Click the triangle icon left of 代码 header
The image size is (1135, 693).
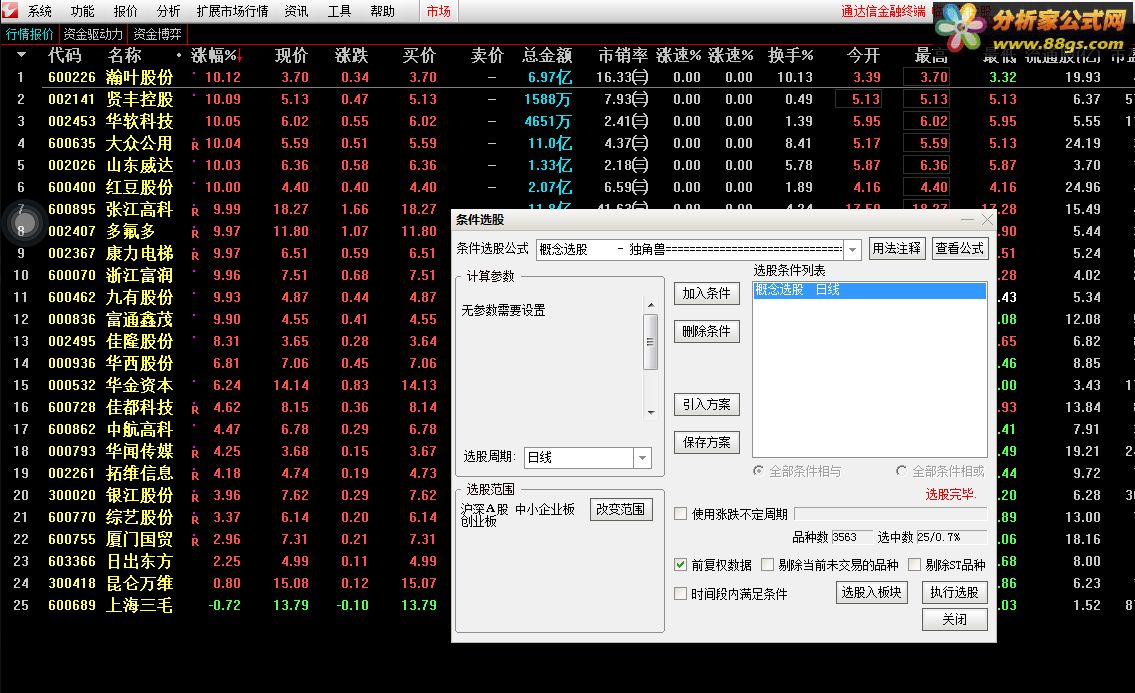click(21, 55)
